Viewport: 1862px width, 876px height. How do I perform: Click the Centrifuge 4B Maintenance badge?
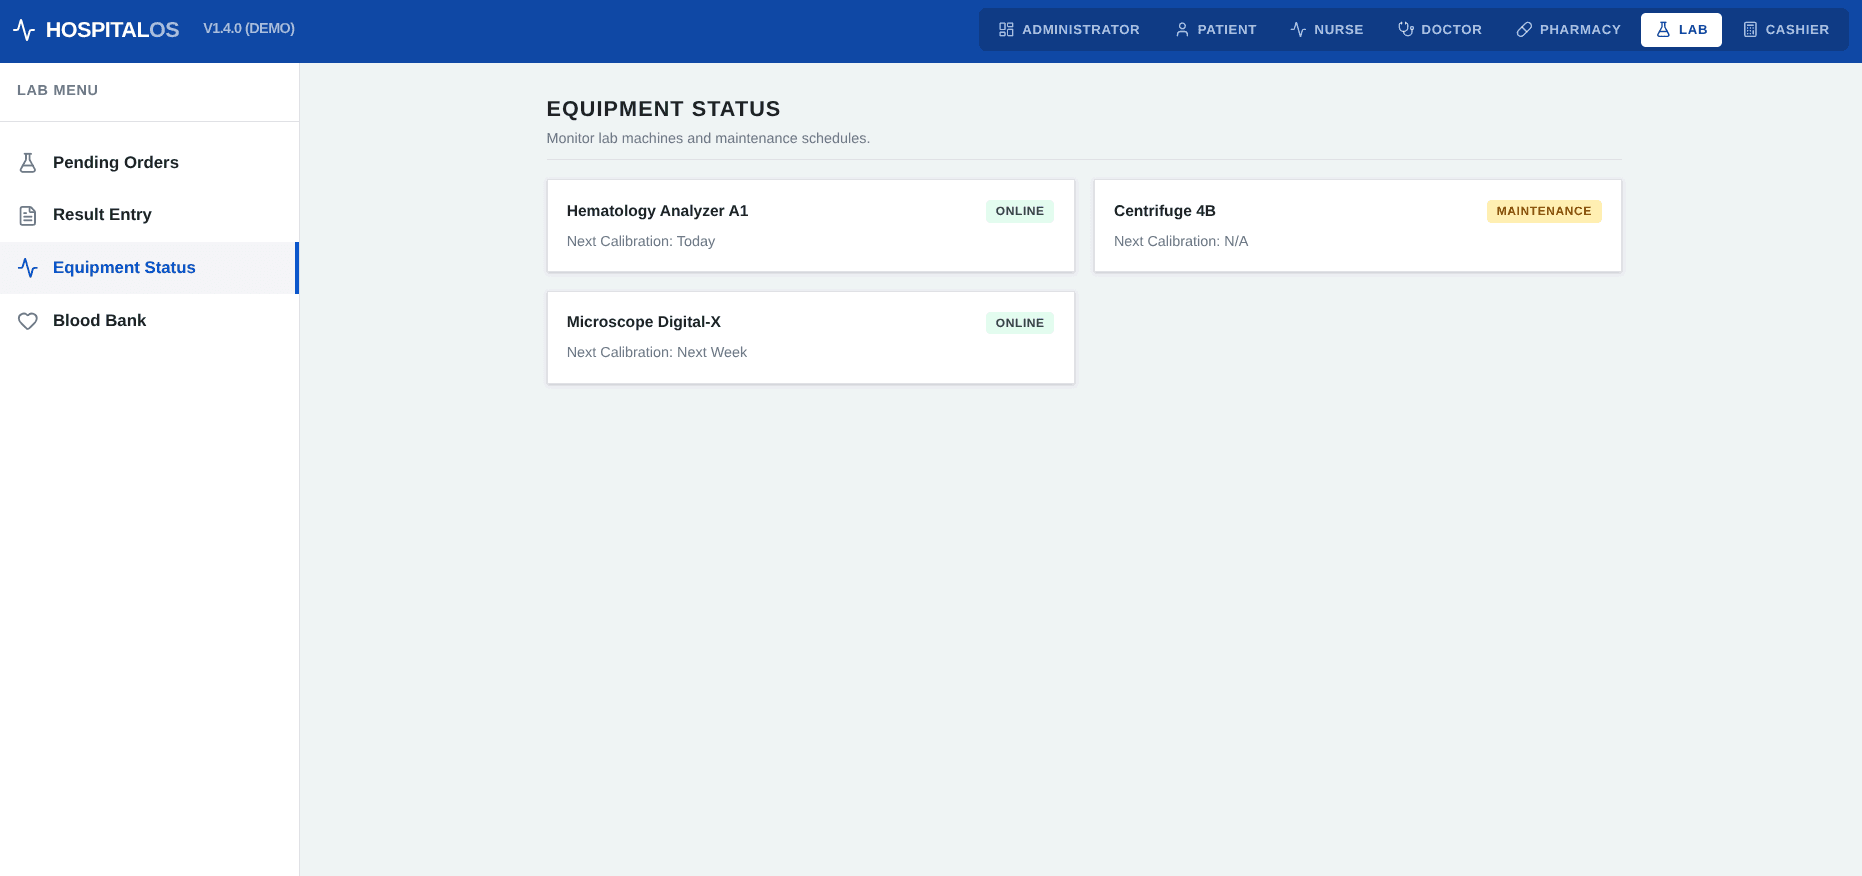click(x=1544, y=211)
